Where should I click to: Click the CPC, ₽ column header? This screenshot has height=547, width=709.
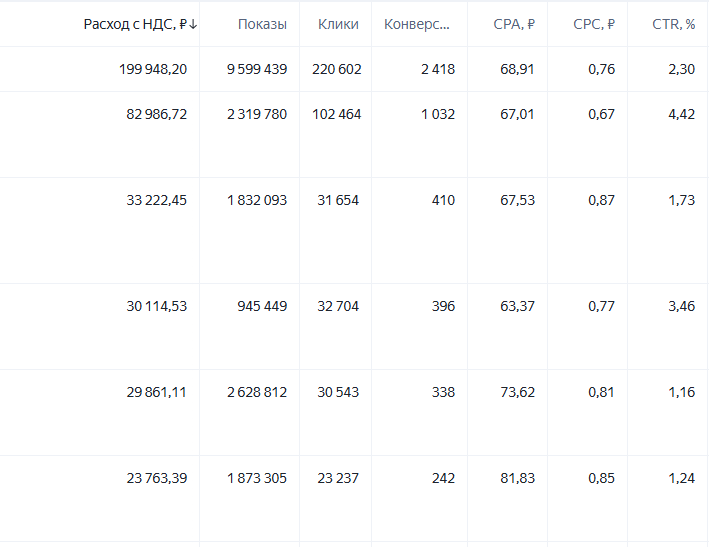(594, 24)
